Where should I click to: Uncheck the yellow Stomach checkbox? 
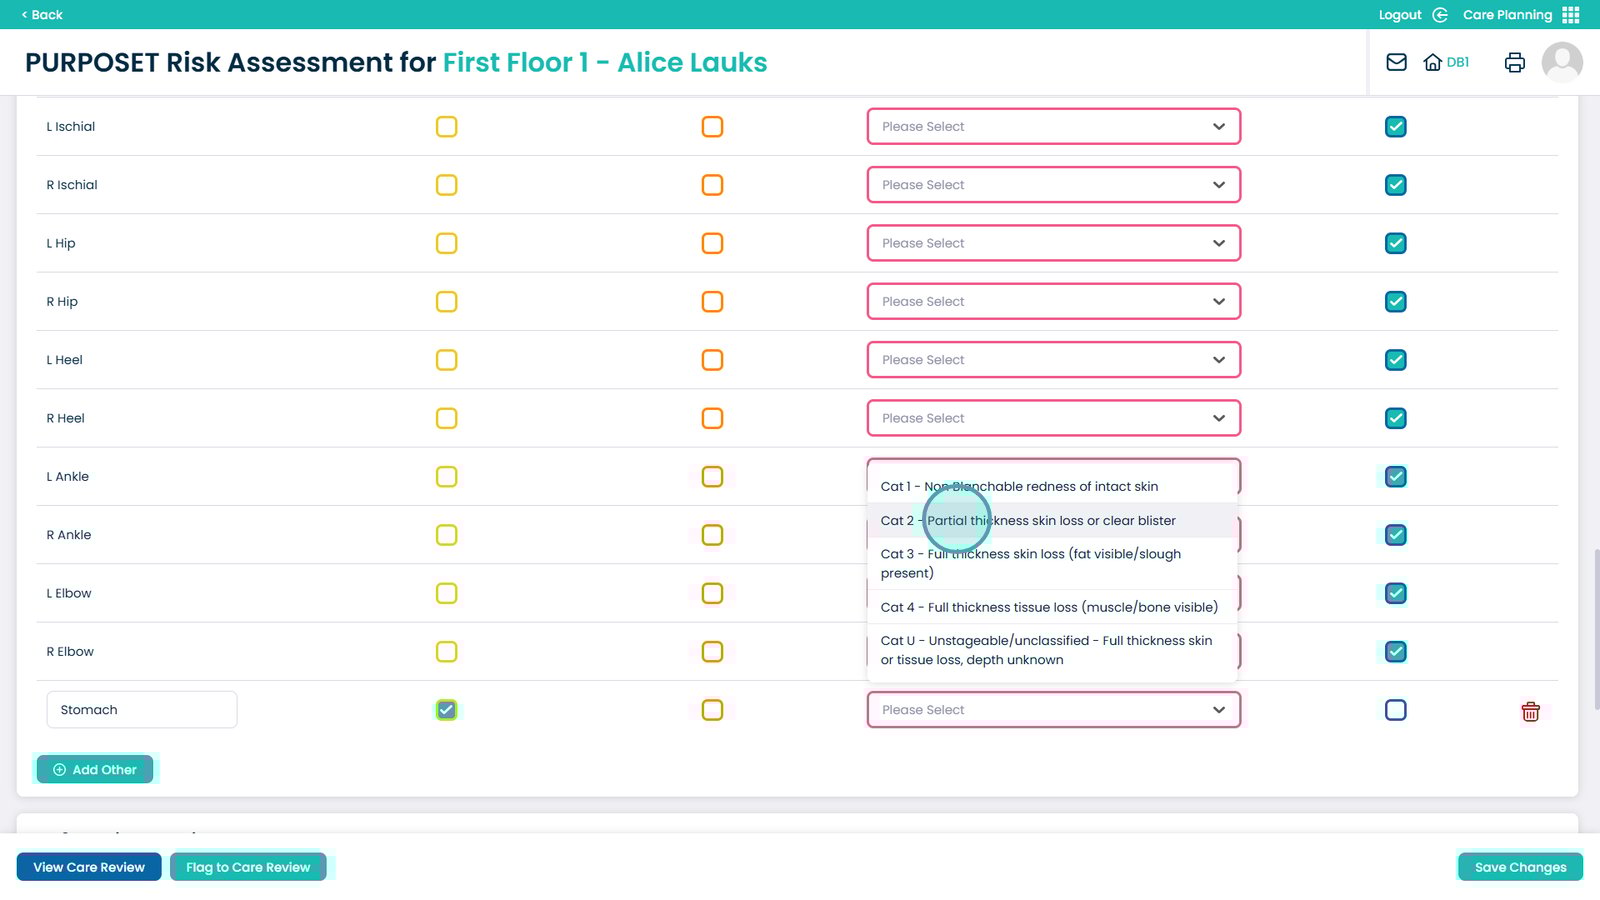447,710
